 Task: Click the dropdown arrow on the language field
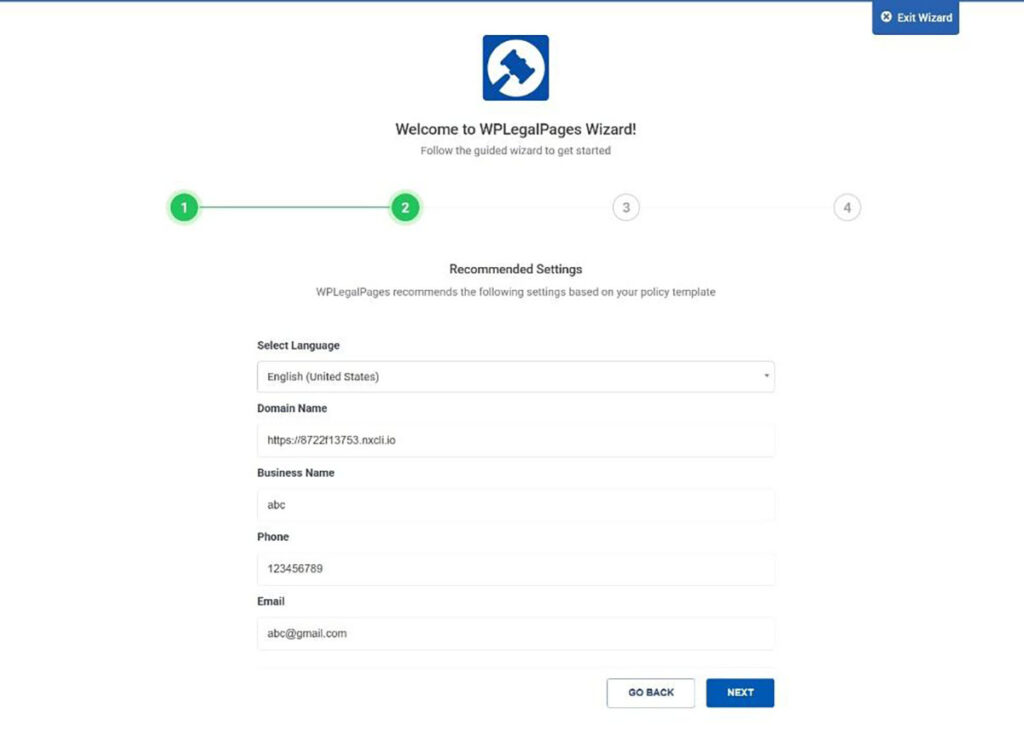click(766, 376)
